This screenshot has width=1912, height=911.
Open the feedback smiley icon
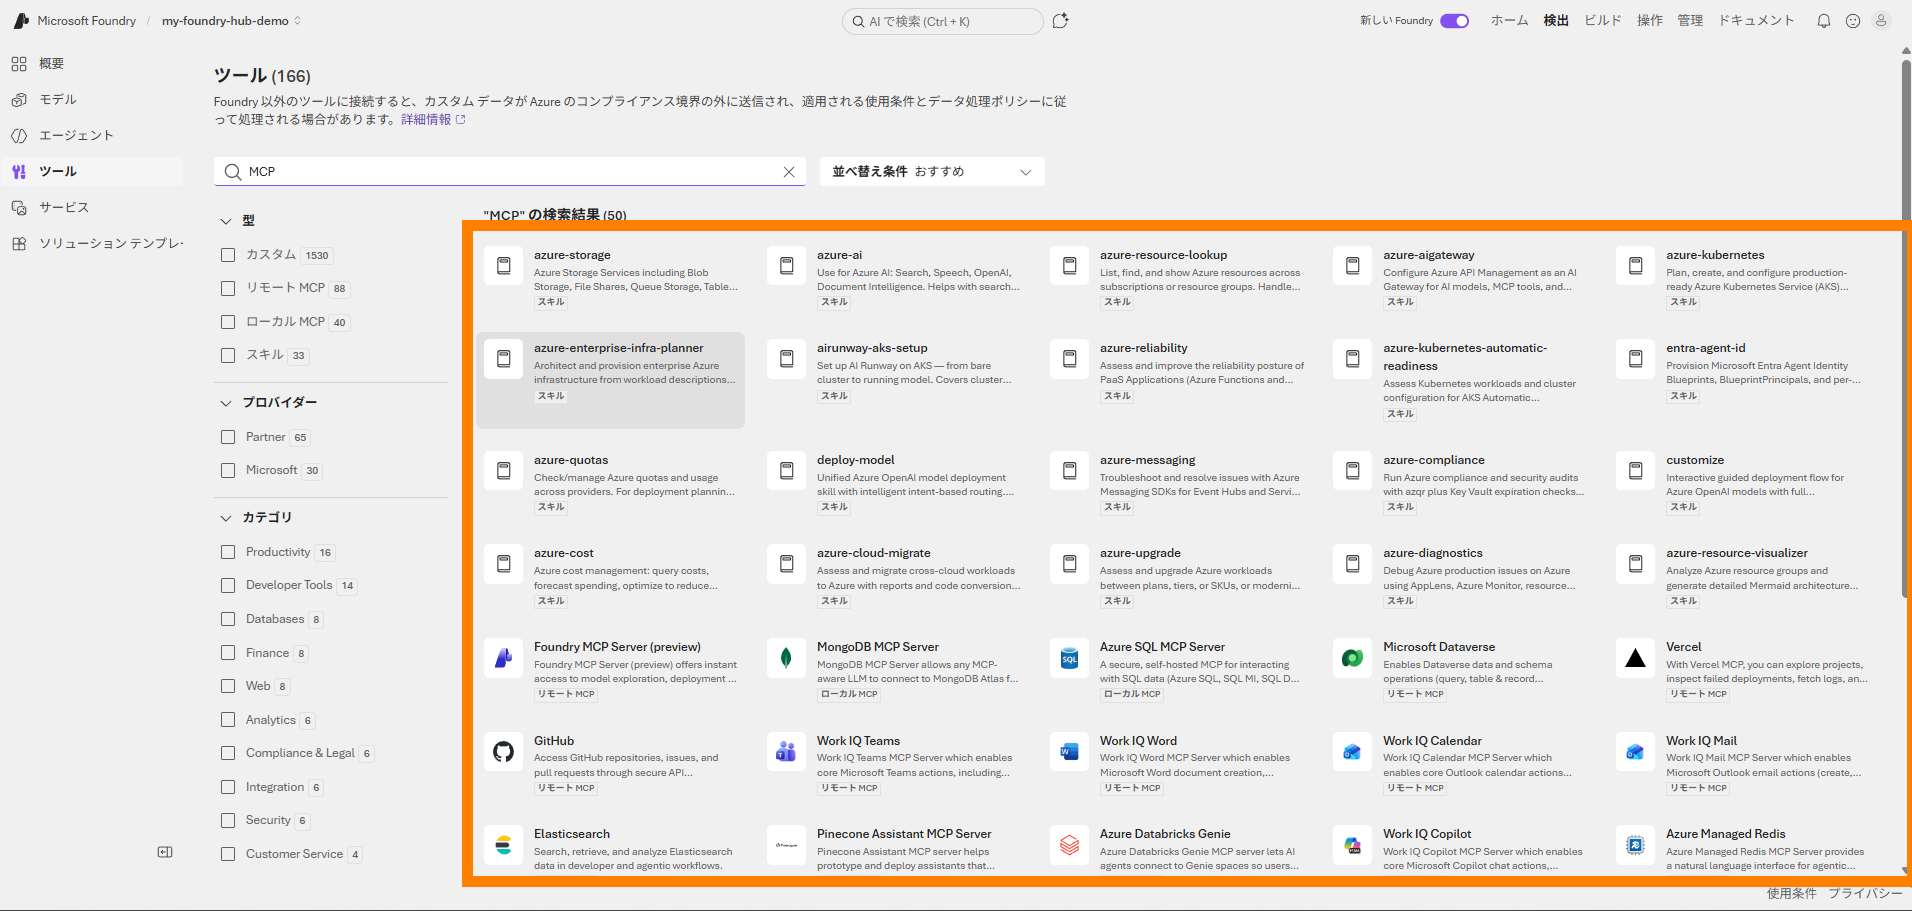pyautogui.click(x=1853, y=21)
